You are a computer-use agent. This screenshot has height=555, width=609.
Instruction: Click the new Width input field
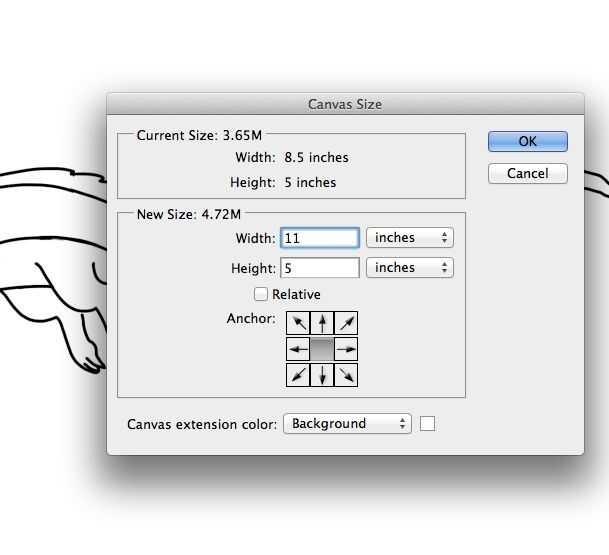pos(320,238)
